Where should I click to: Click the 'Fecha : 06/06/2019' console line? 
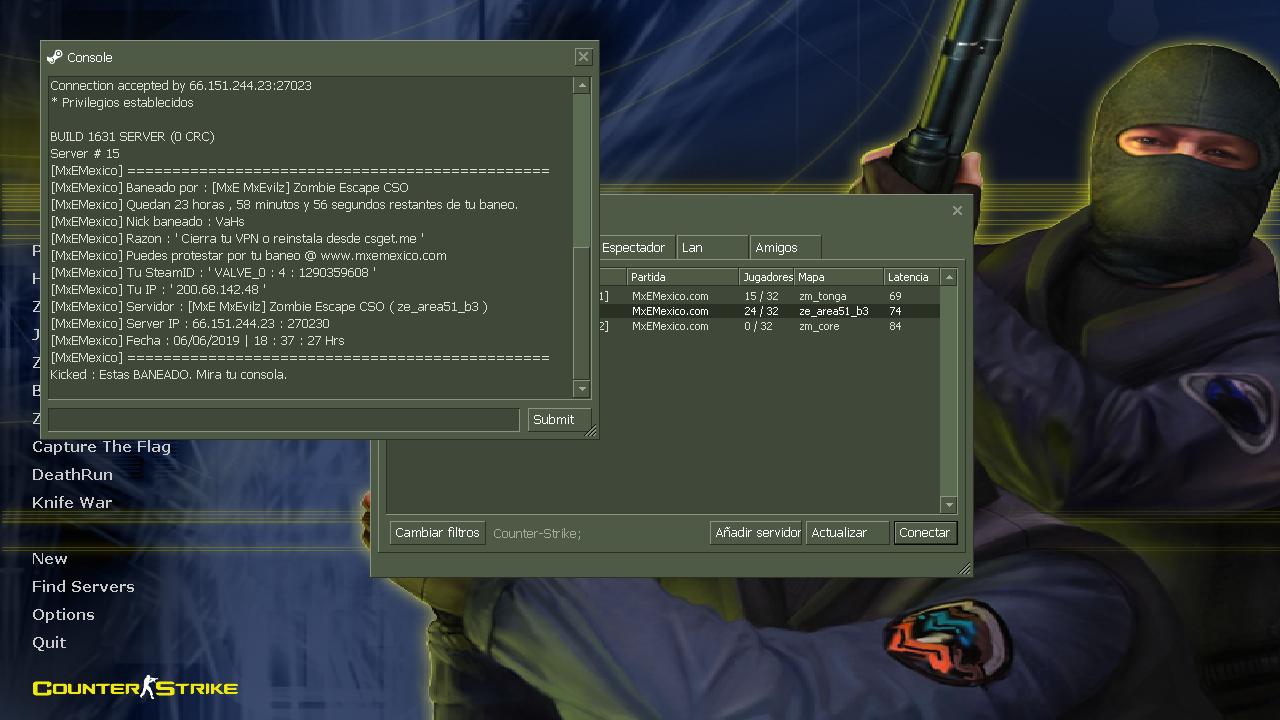[197, 341]
